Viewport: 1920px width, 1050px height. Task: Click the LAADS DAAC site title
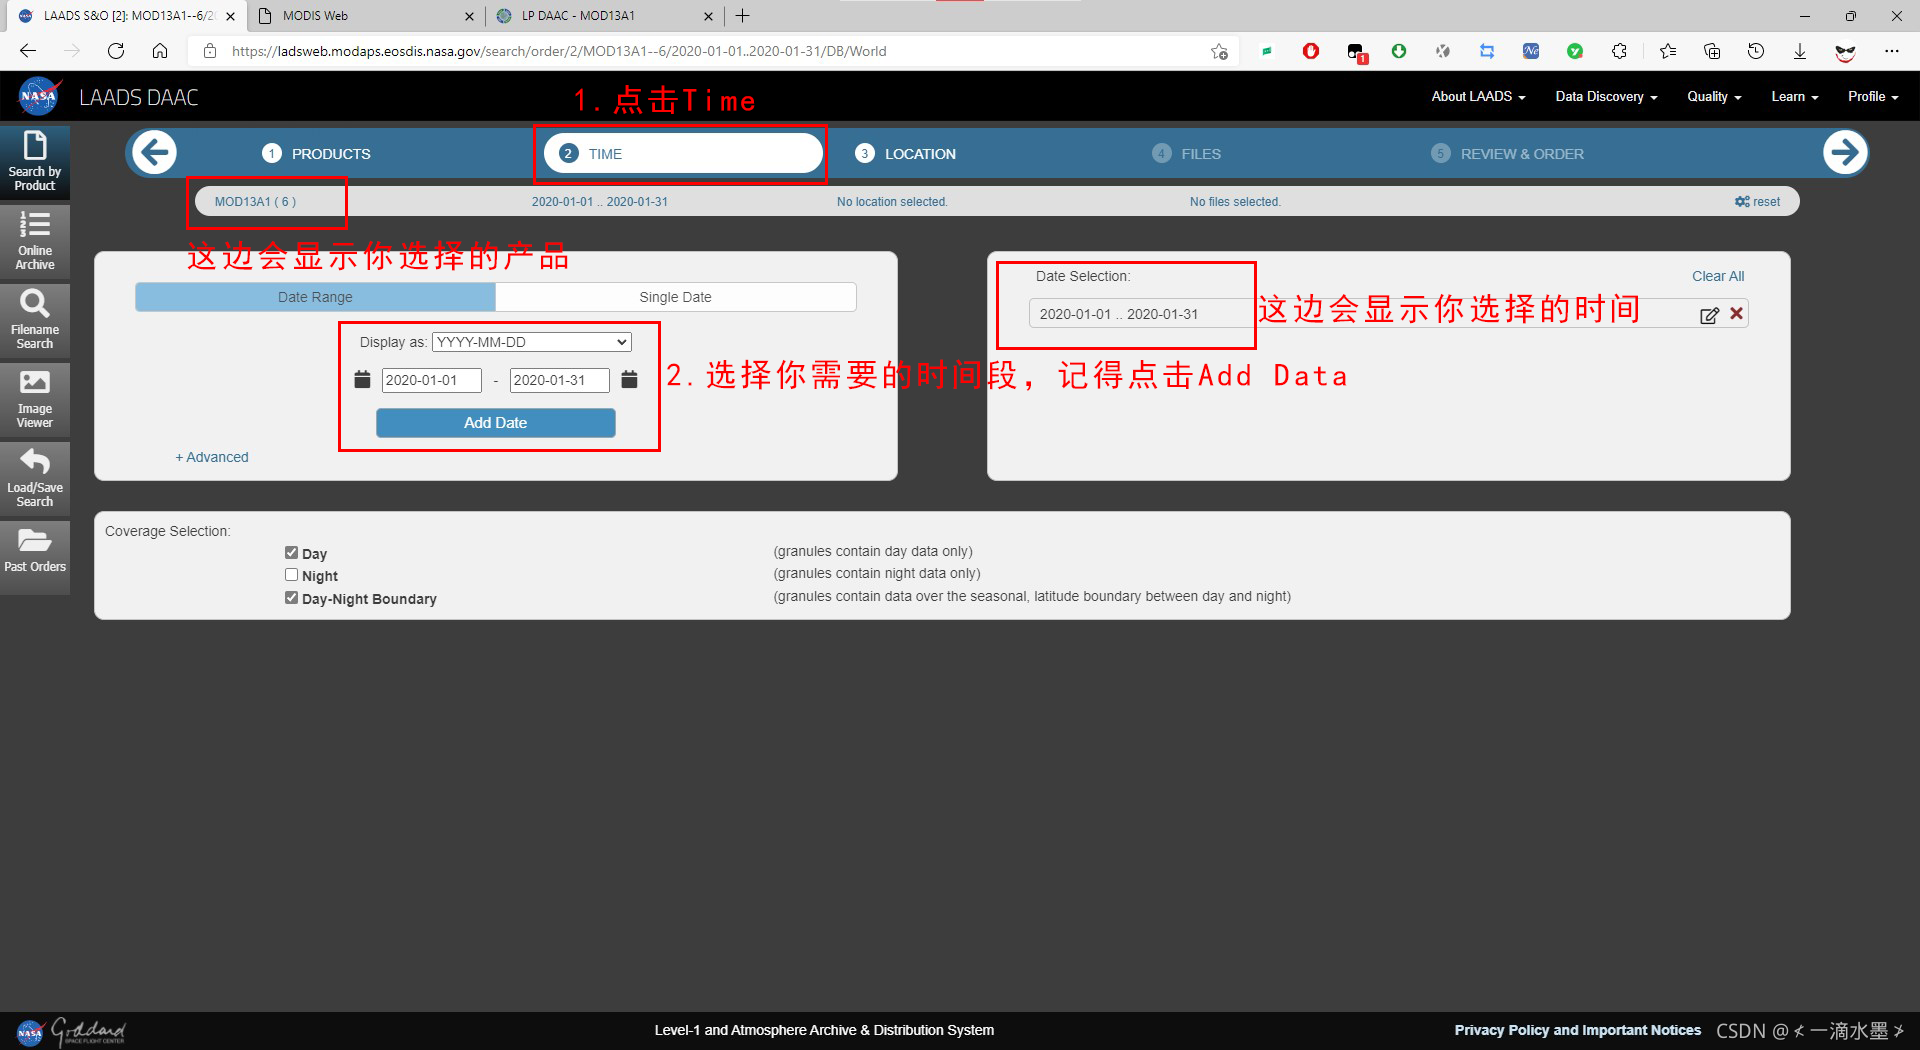[139, 98]
